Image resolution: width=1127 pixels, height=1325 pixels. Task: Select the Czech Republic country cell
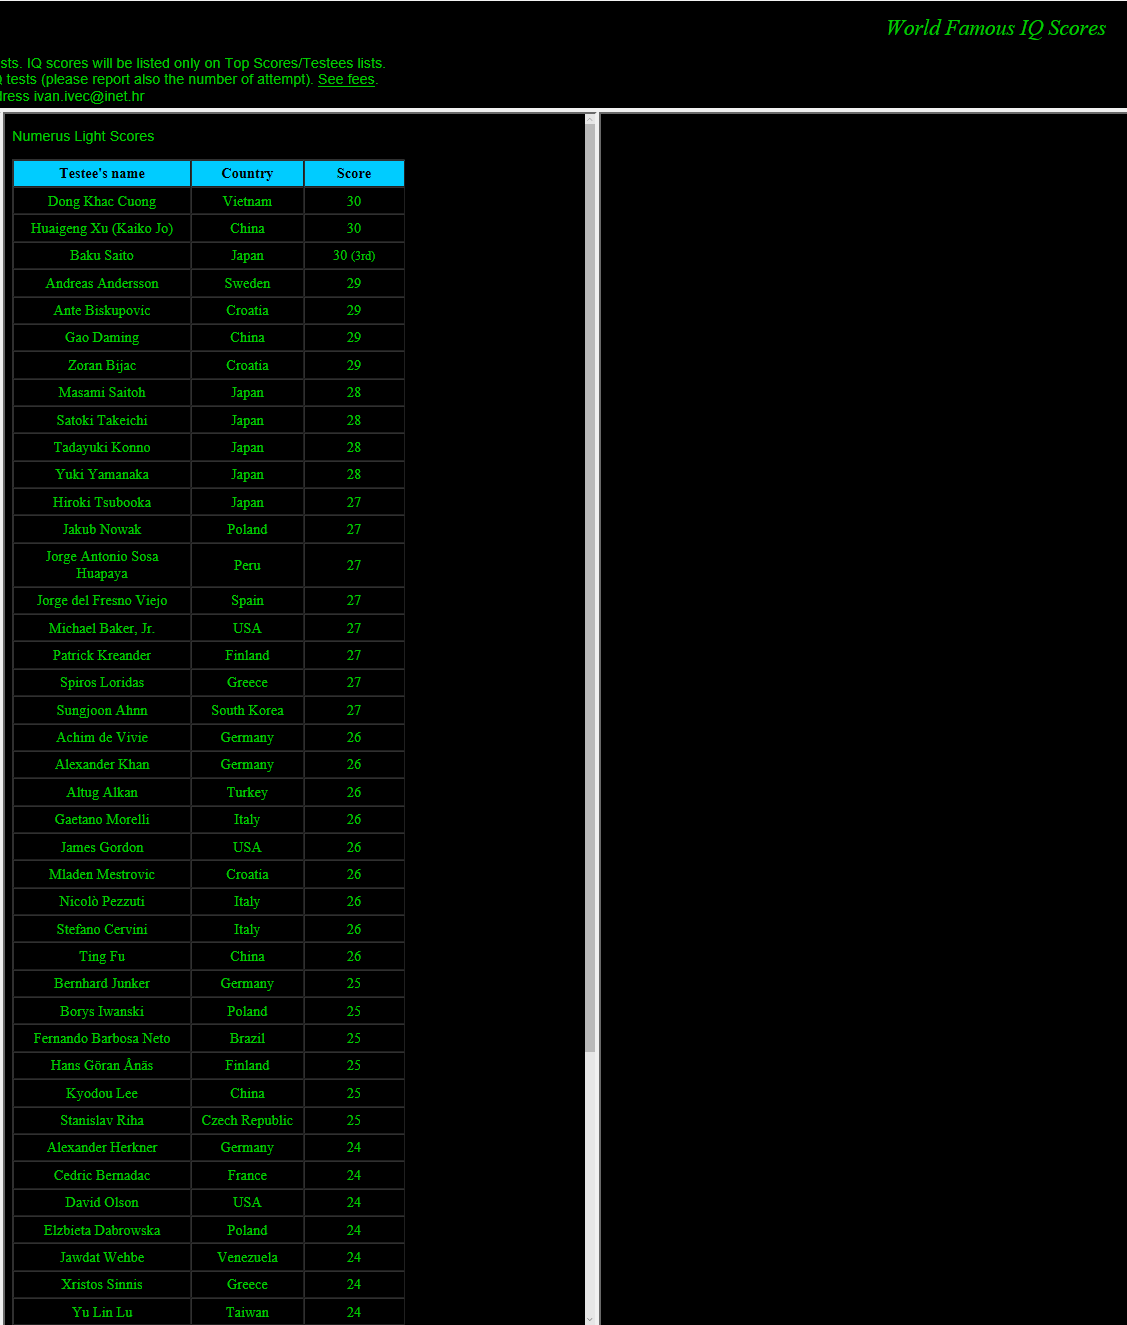[x=247, y=1121]
